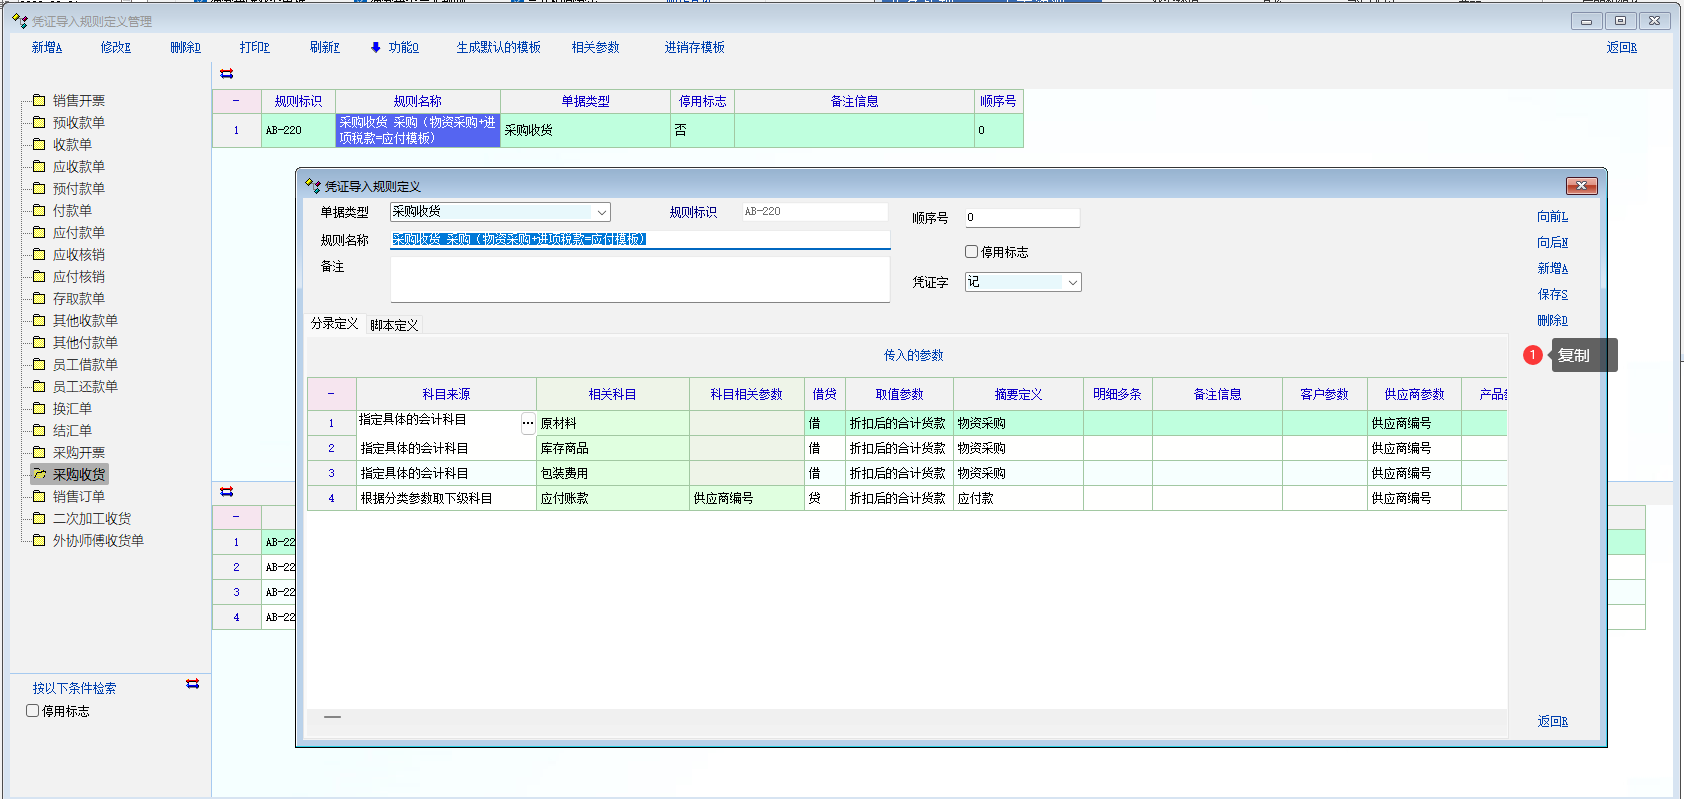Click the 保存 button in the dialog

(x=1552, y=294)
